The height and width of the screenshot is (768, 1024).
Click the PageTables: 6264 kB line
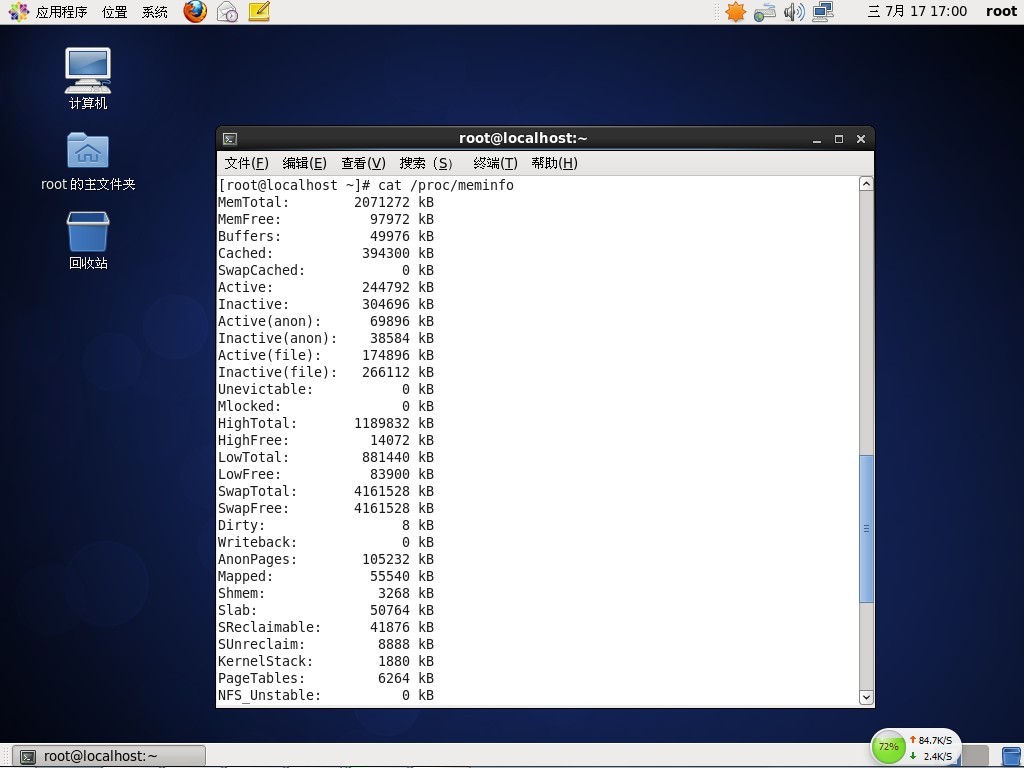[326, 678]
